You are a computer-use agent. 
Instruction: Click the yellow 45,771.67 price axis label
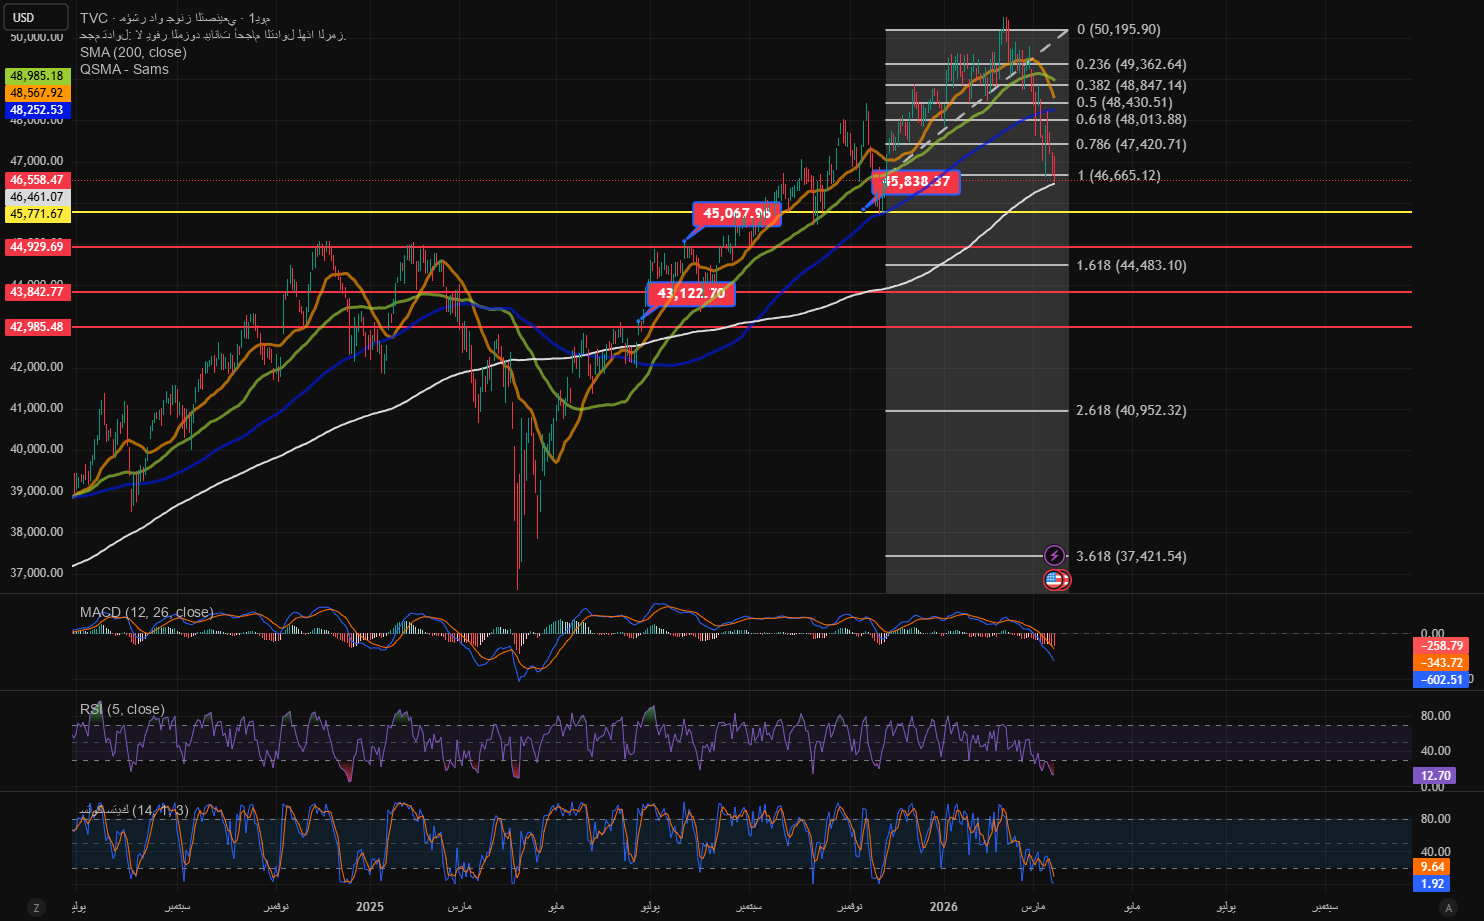(37, 214)
